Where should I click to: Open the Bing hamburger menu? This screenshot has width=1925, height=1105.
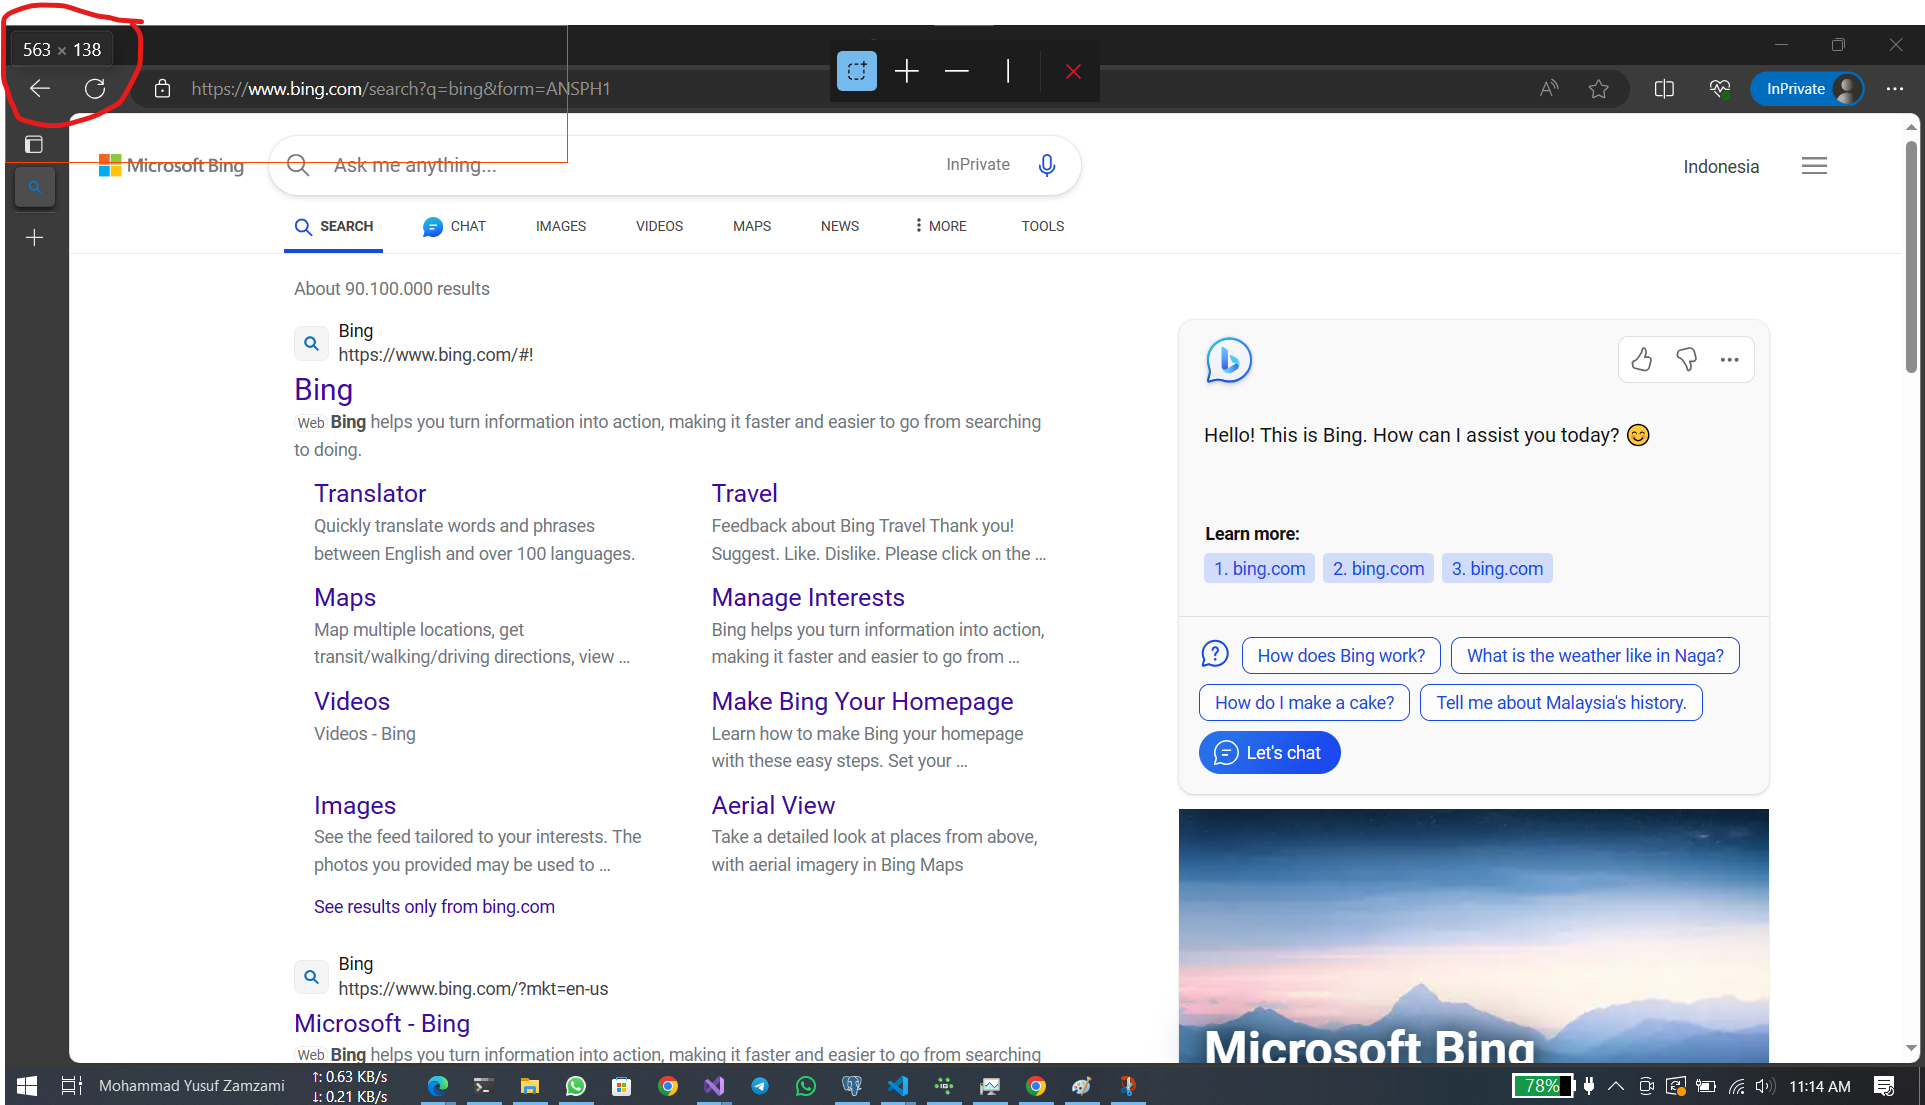[x=1814, y=166]
